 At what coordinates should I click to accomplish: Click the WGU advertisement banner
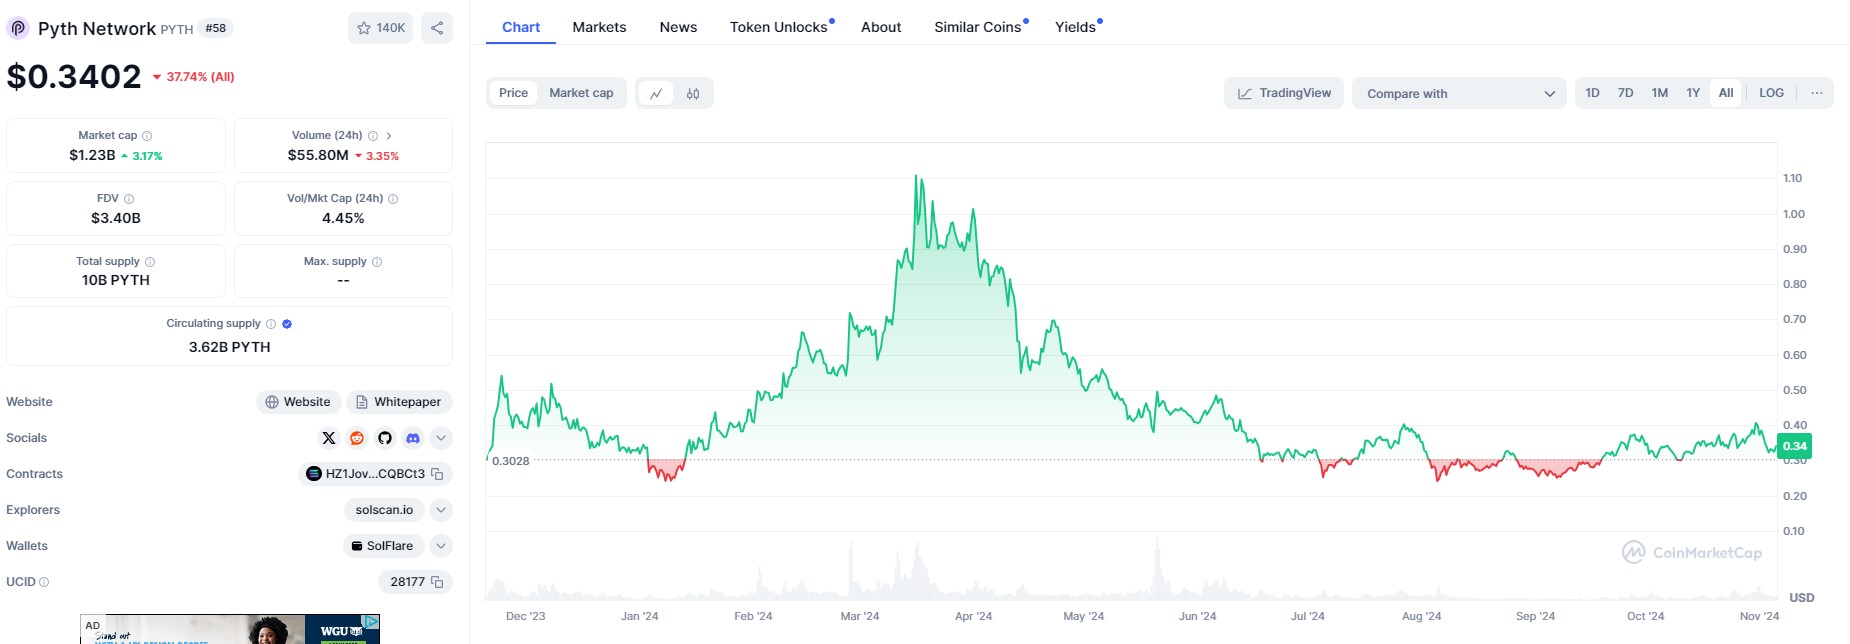coord(230,629)
